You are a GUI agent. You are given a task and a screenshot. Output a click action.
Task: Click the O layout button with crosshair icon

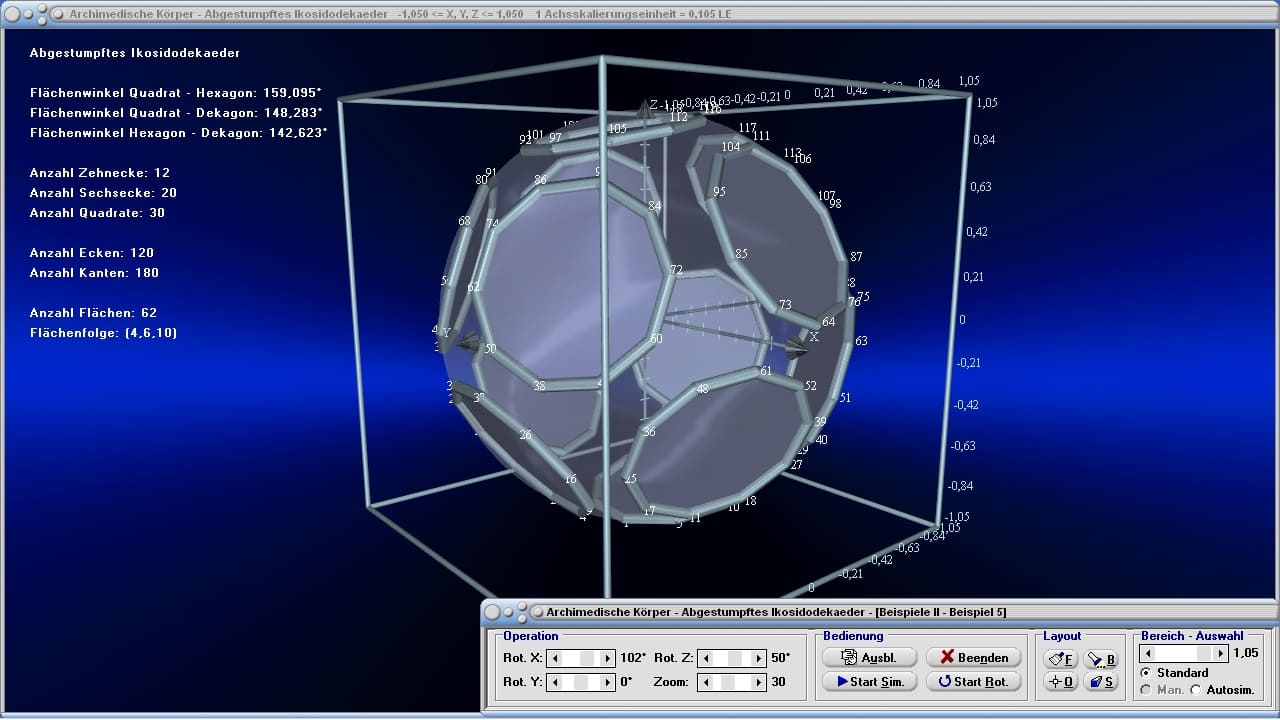1060,681
